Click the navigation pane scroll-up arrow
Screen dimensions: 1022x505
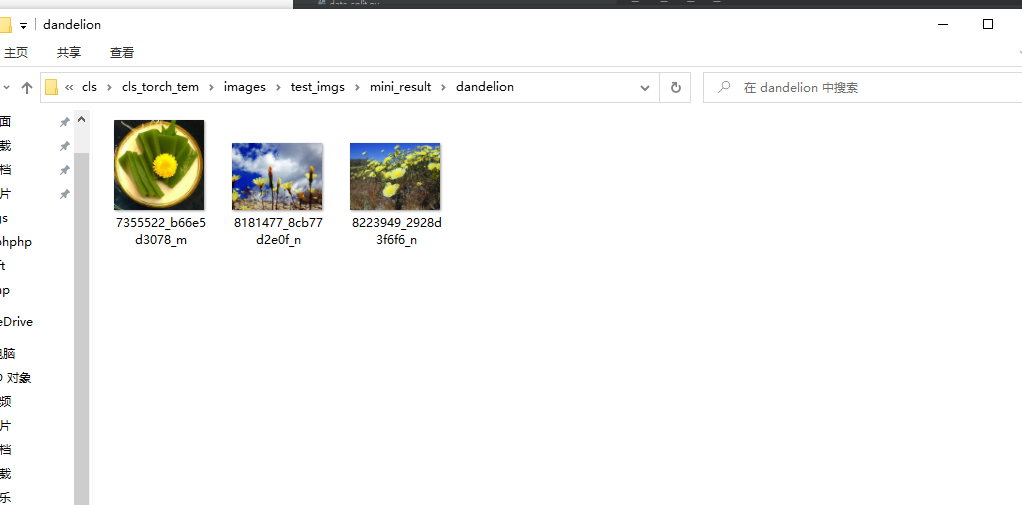(81, 119)
